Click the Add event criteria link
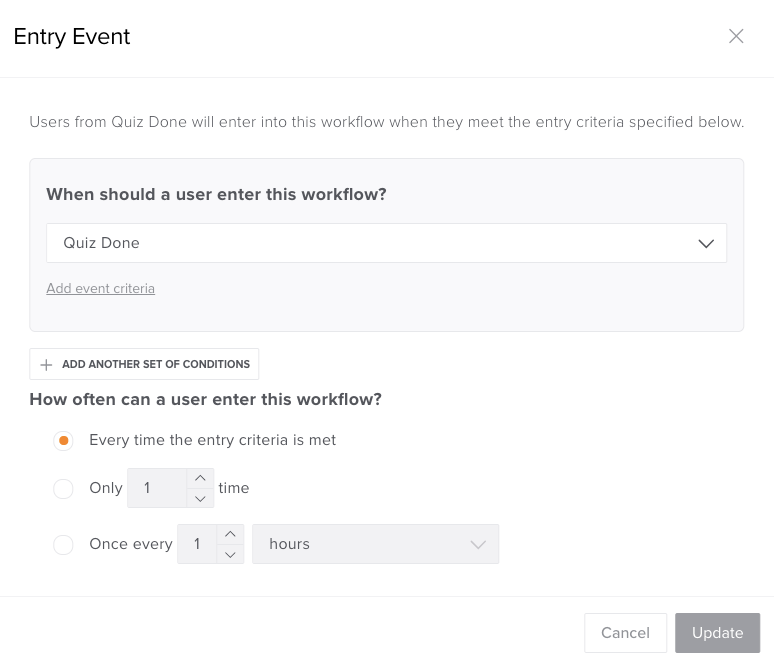Viewport: 774px width, 665px height. point(100,289)
